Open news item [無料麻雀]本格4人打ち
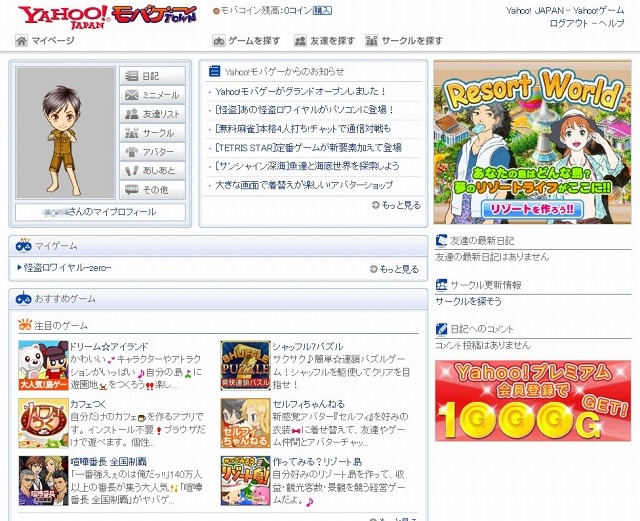 point(303,129)
